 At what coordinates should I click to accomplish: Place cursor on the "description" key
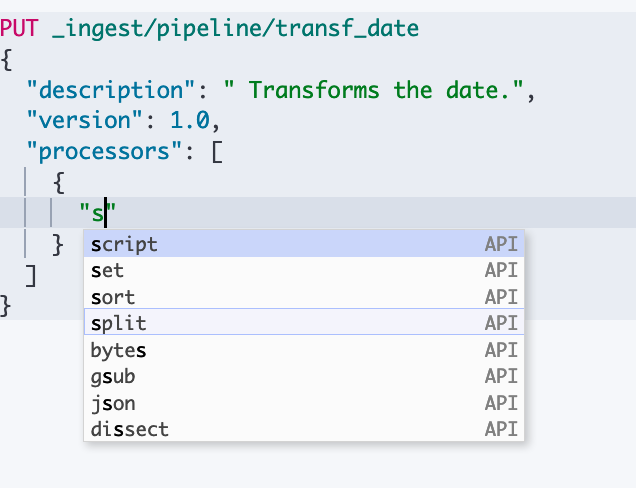[x=103, y=91]
